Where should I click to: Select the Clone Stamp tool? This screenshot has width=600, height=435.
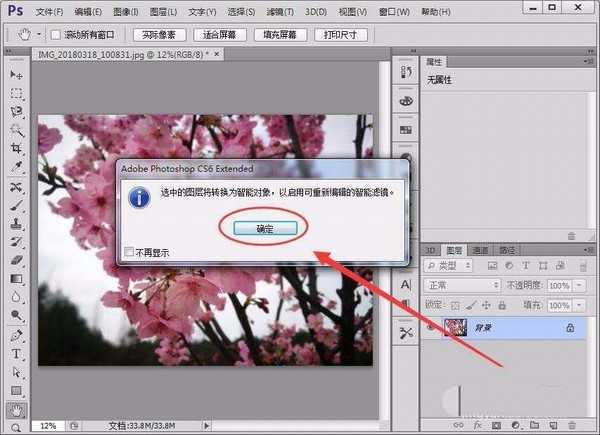click(16, 224)
